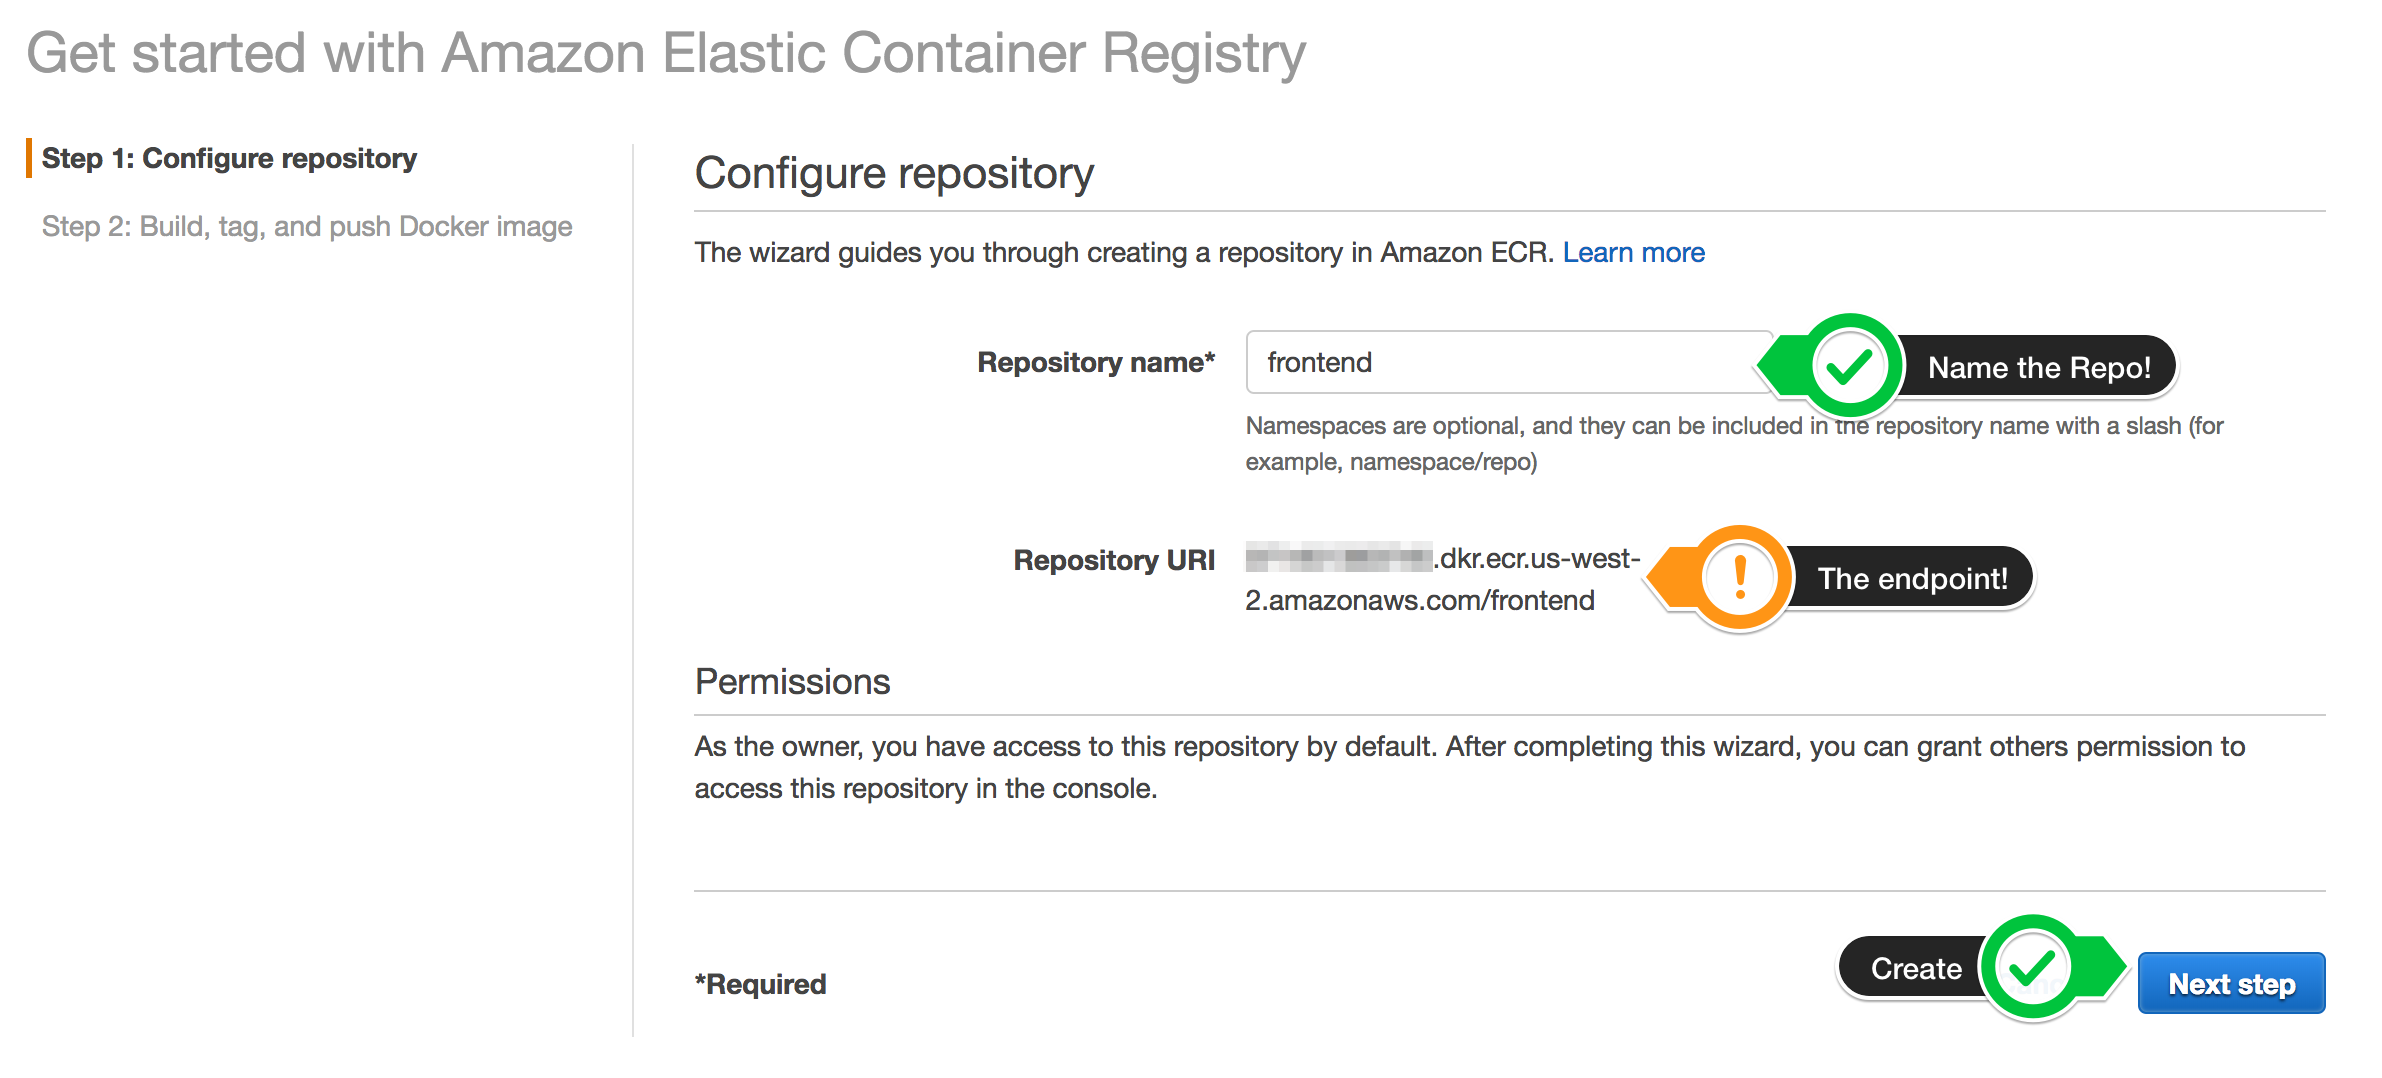Image resolution: width=2382 pixels, height=1078 pixels.
Task: Select Step 1: Configure repository
Action: [229, 158]
